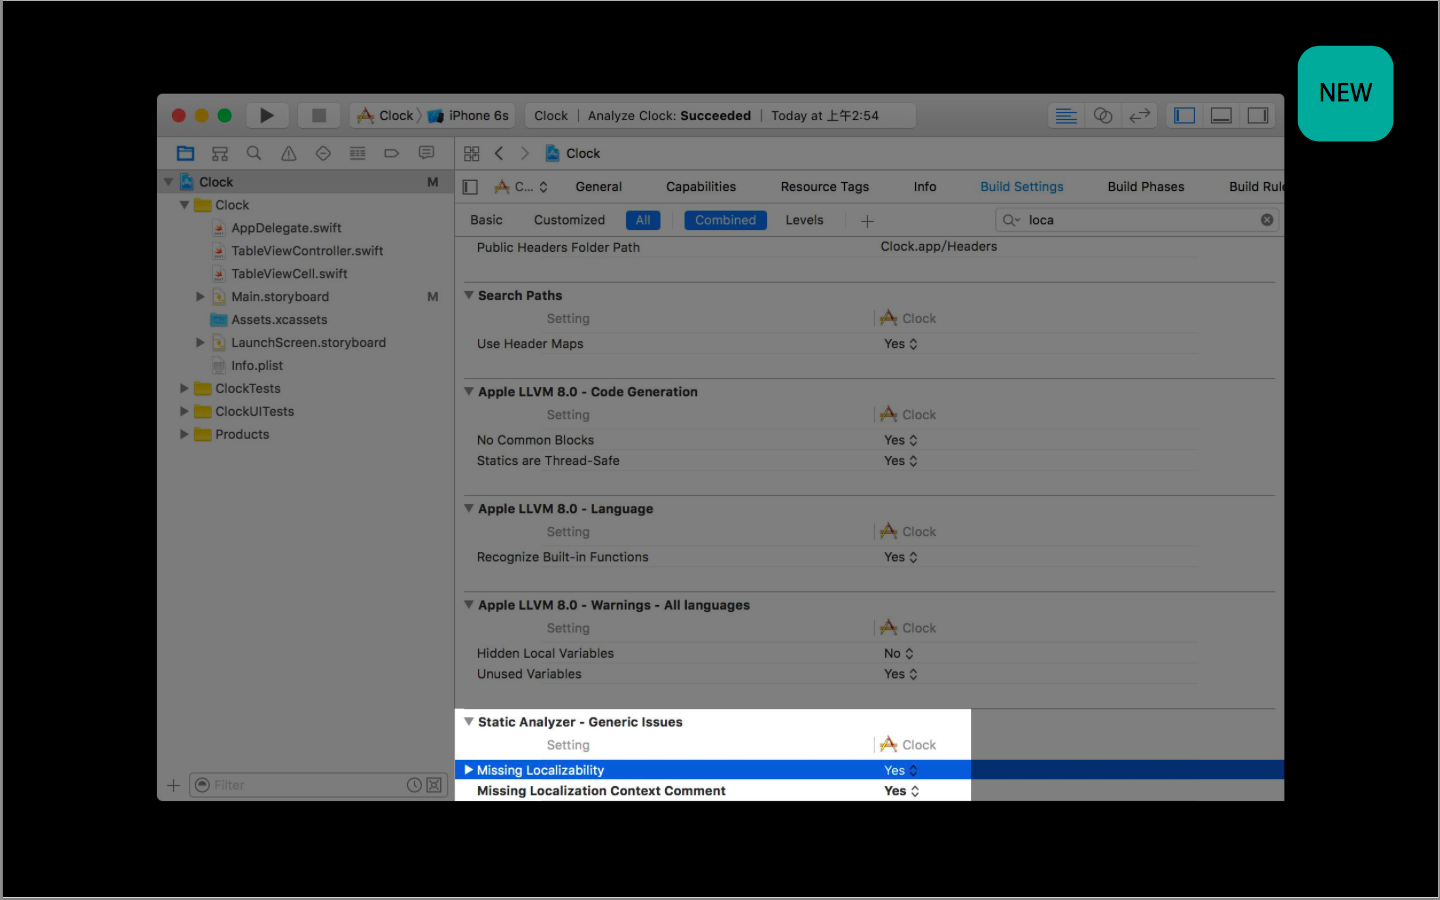
Task: Switch to the General tab
Action: pyautogui.click(x=599, y=187)
